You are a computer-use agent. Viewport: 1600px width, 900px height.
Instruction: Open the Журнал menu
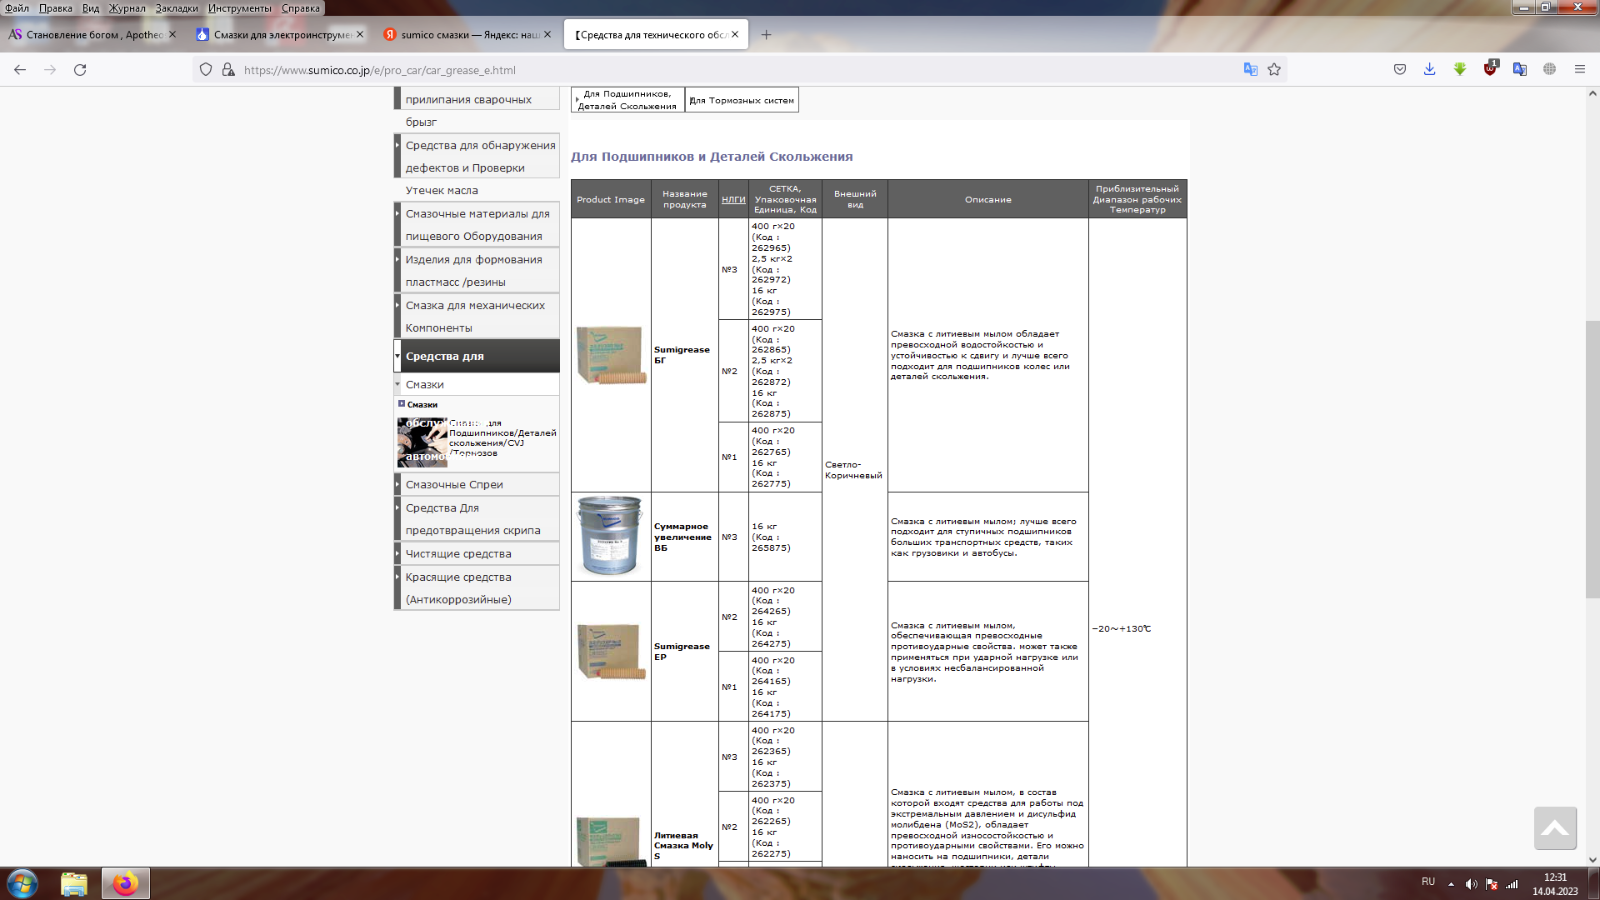click(127, 8)
